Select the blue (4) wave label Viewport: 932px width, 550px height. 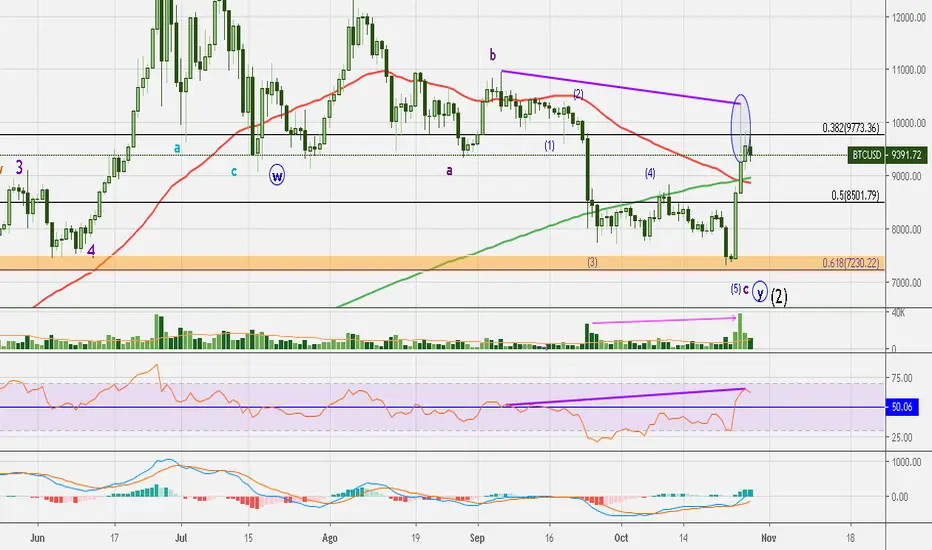coord(650,173)
